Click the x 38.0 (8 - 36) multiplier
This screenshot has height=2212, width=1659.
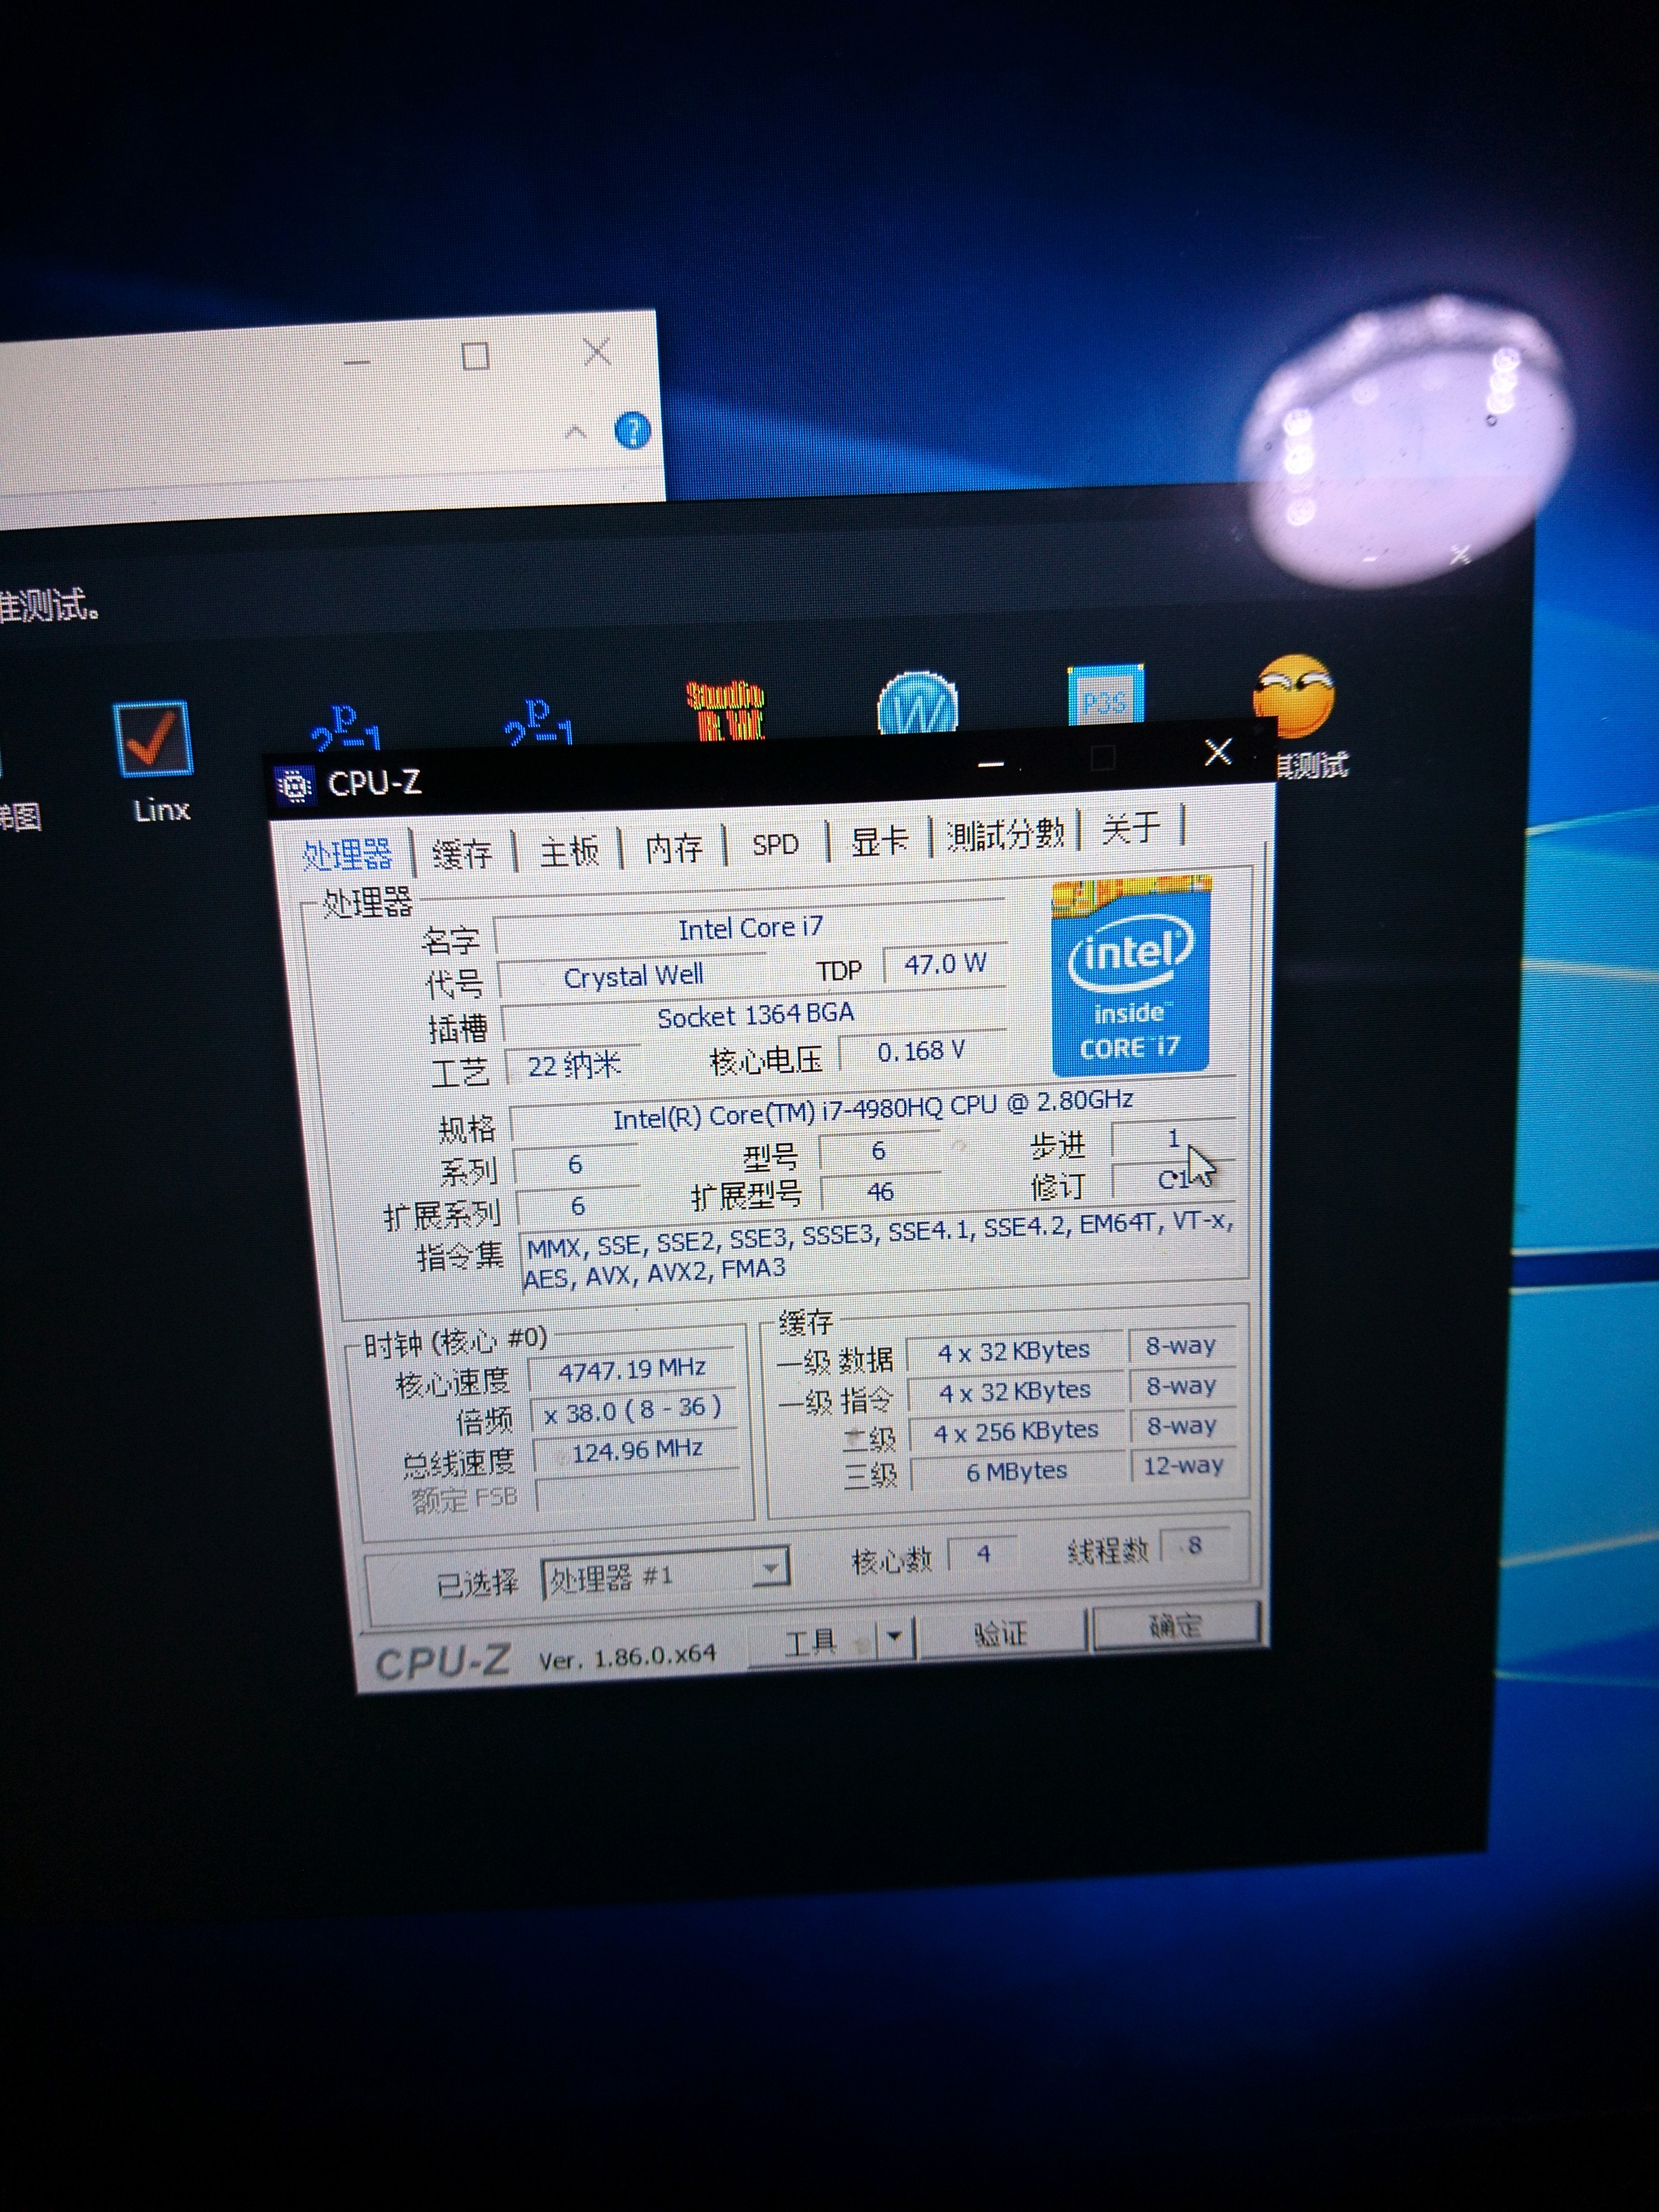[x=633, y=1410]
